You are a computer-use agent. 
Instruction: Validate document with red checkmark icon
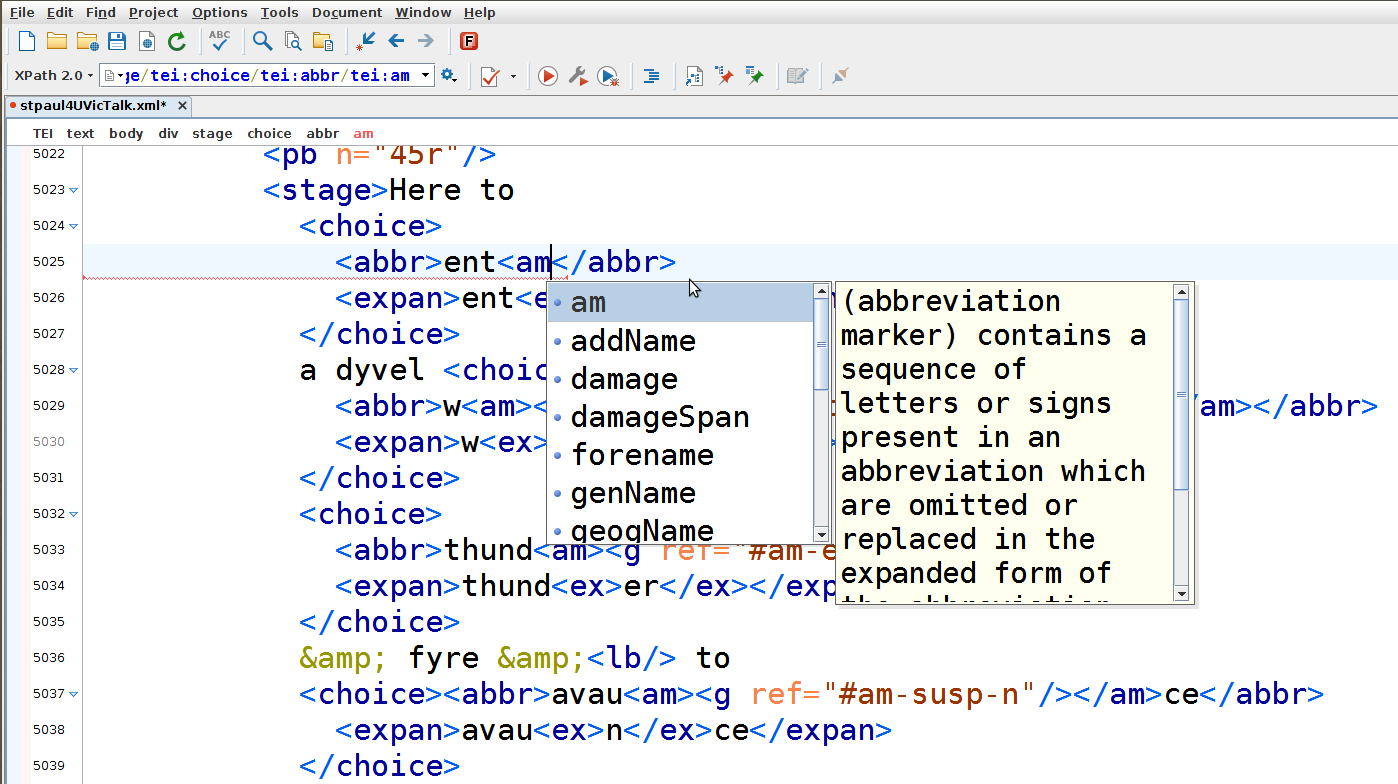pos(490,76)
